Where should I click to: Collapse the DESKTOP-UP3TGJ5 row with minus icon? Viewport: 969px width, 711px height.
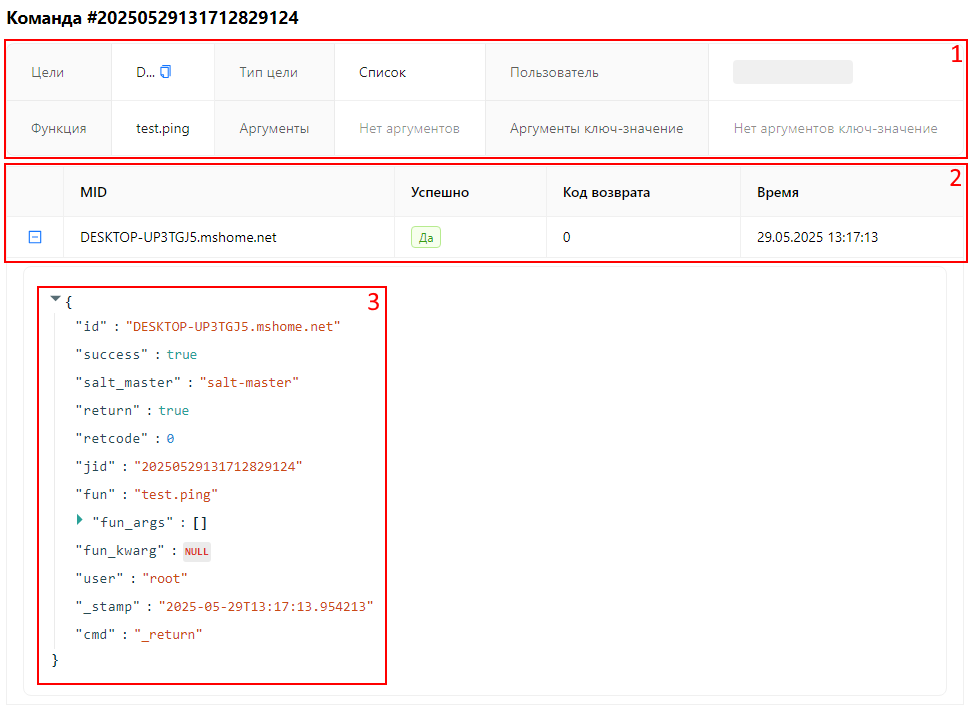click(x=35, y=237)
